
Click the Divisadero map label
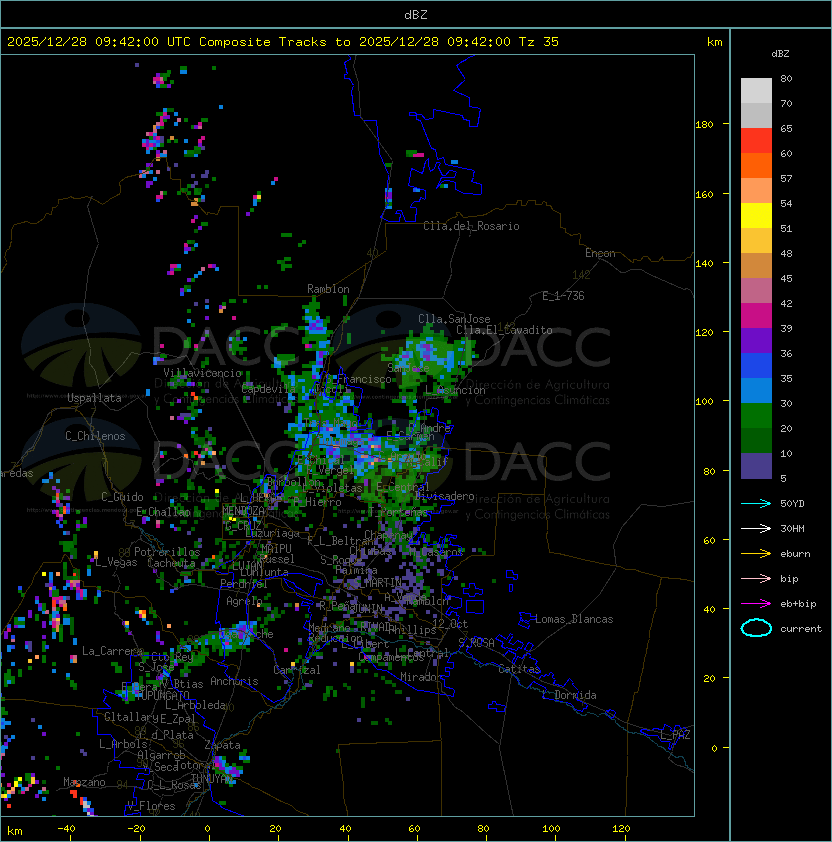444,496
